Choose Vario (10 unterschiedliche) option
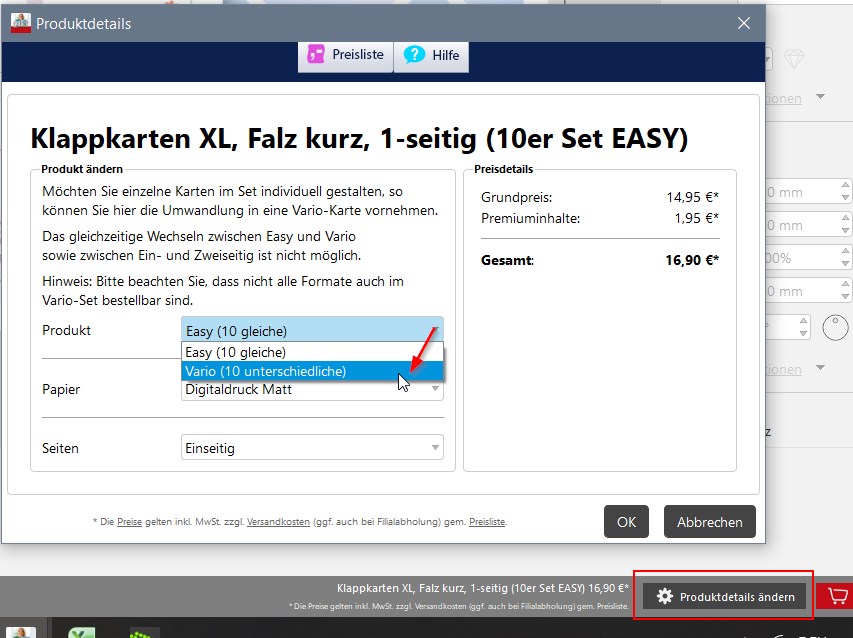The image size is (853, 638). [x=312, y=371]
